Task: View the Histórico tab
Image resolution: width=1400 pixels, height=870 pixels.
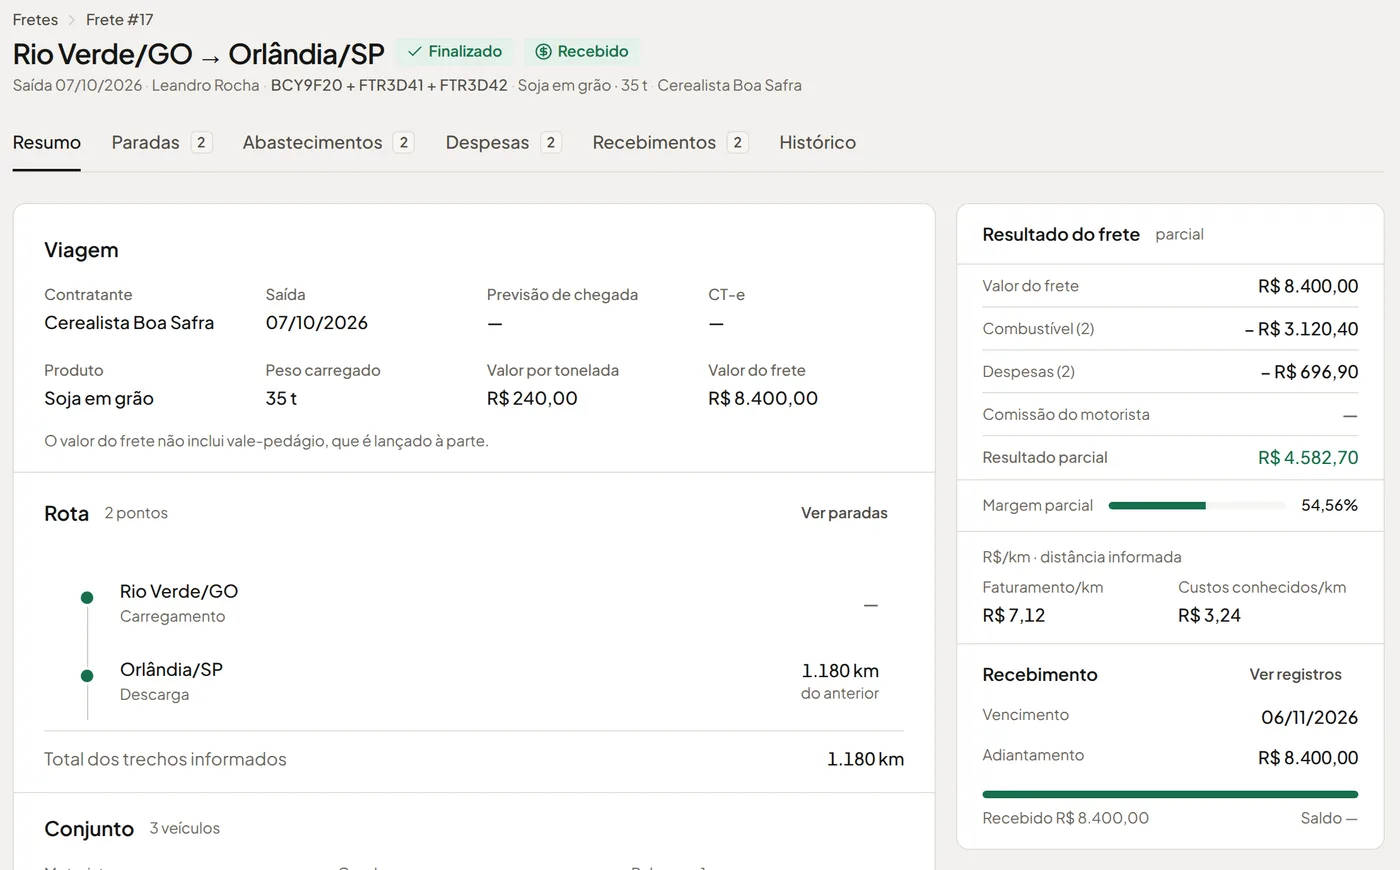Action: tap(818, 143)
